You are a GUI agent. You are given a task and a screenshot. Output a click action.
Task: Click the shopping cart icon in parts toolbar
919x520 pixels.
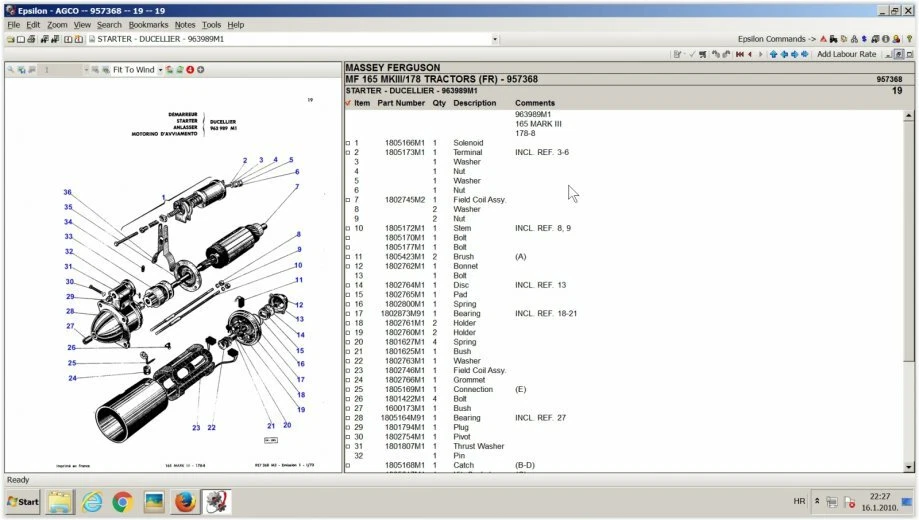coord(703,54)
